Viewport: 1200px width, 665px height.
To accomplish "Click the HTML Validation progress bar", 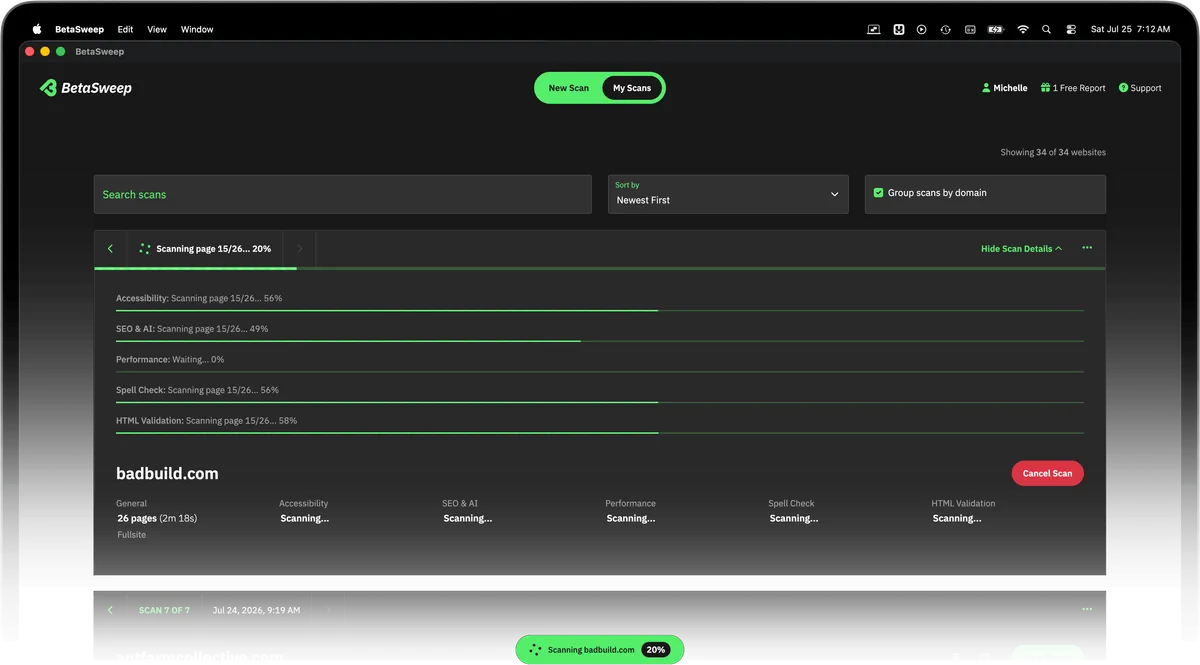I will 600,433.
